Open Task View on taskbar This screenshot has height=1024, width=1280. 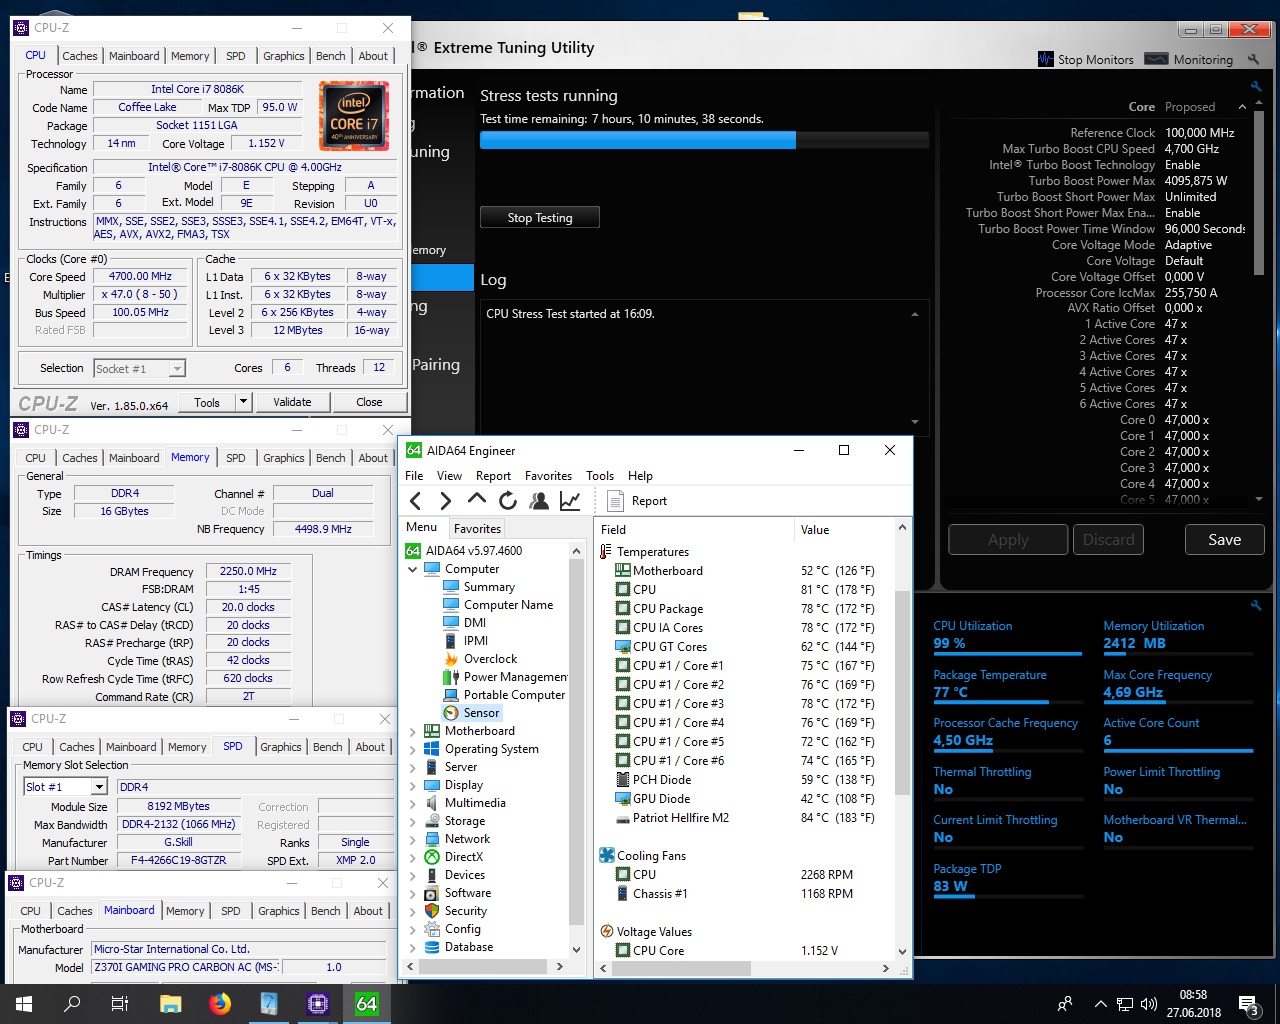pos(120,1004)
